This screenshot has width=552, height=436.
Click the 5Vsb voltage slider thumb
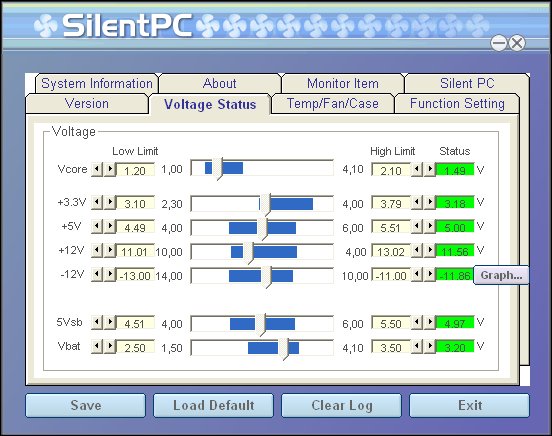pyautogui.click(x=261, y=324)
